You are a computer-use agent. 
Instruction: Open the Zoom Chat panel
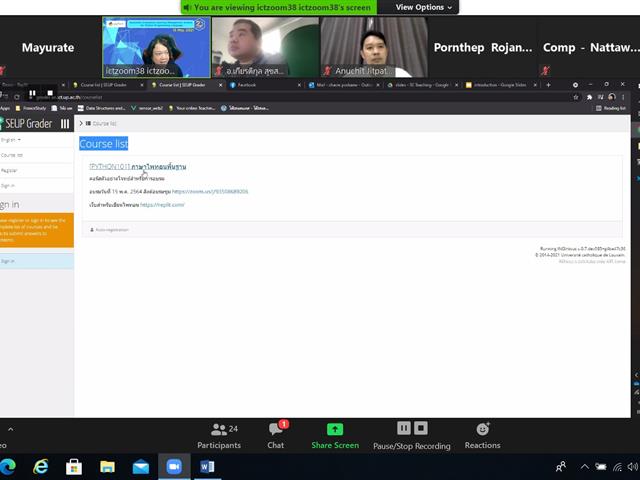click(276, 436)
